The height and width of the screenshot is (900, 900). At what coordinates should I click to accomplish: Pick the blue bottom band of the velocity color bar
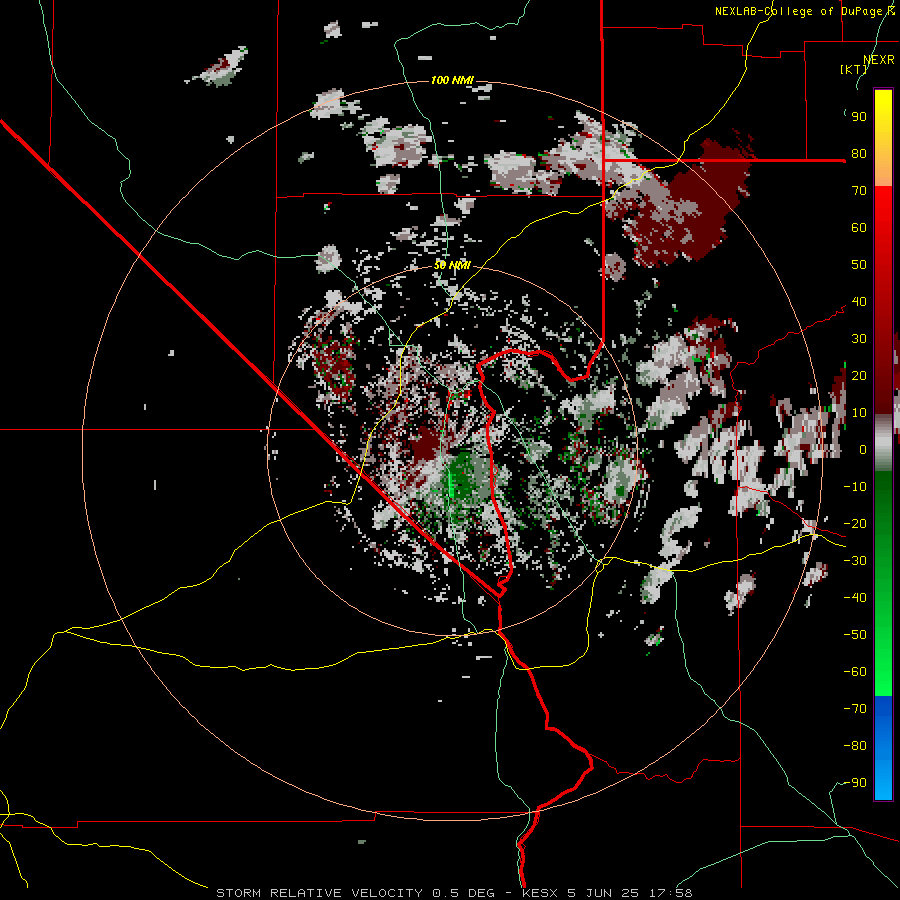[883, 748]
